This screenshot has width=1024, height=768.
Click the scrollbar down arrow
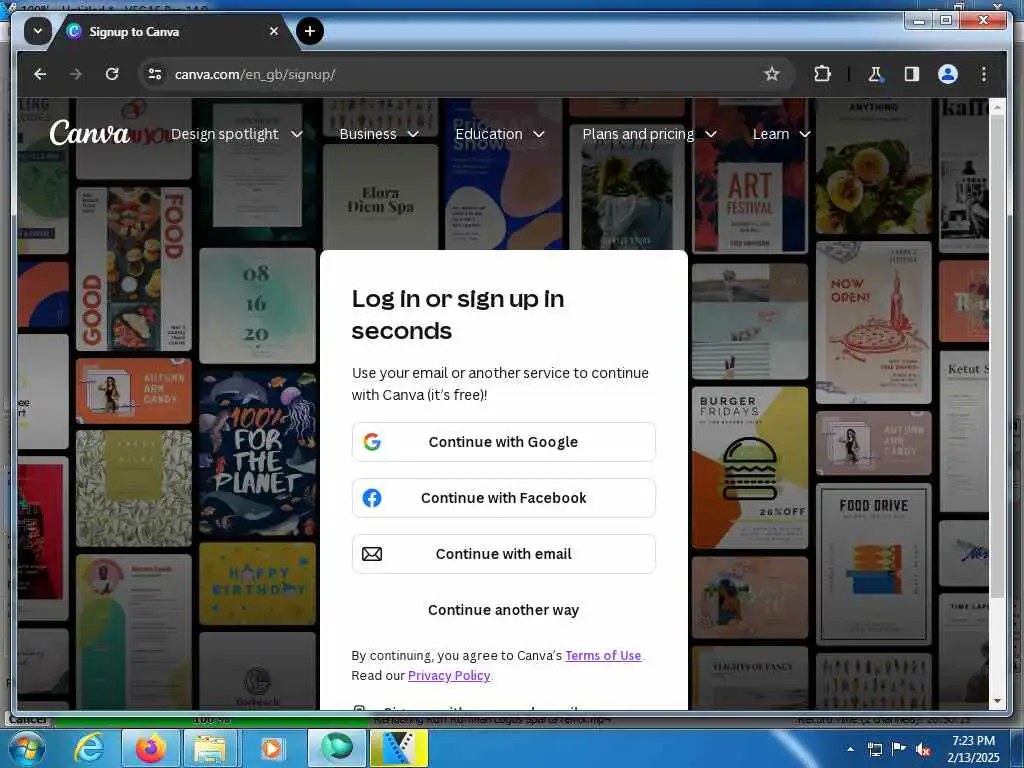(997, 701)
